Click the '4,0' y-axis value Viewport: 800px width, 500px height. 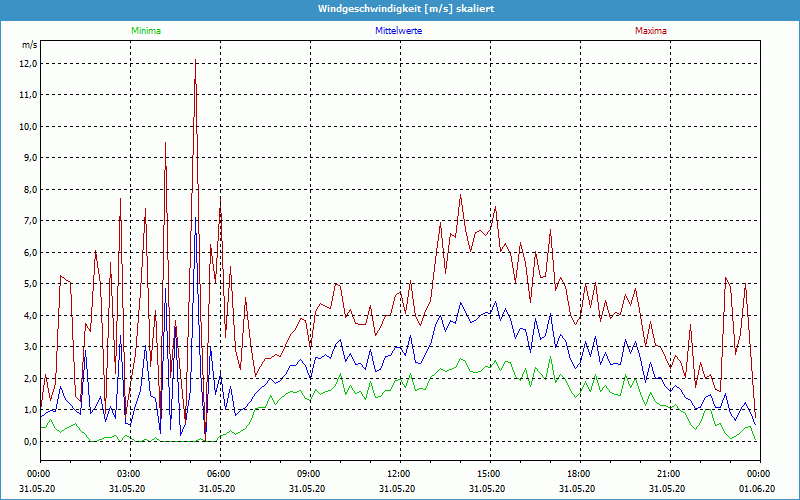click(x=30, y=316)
